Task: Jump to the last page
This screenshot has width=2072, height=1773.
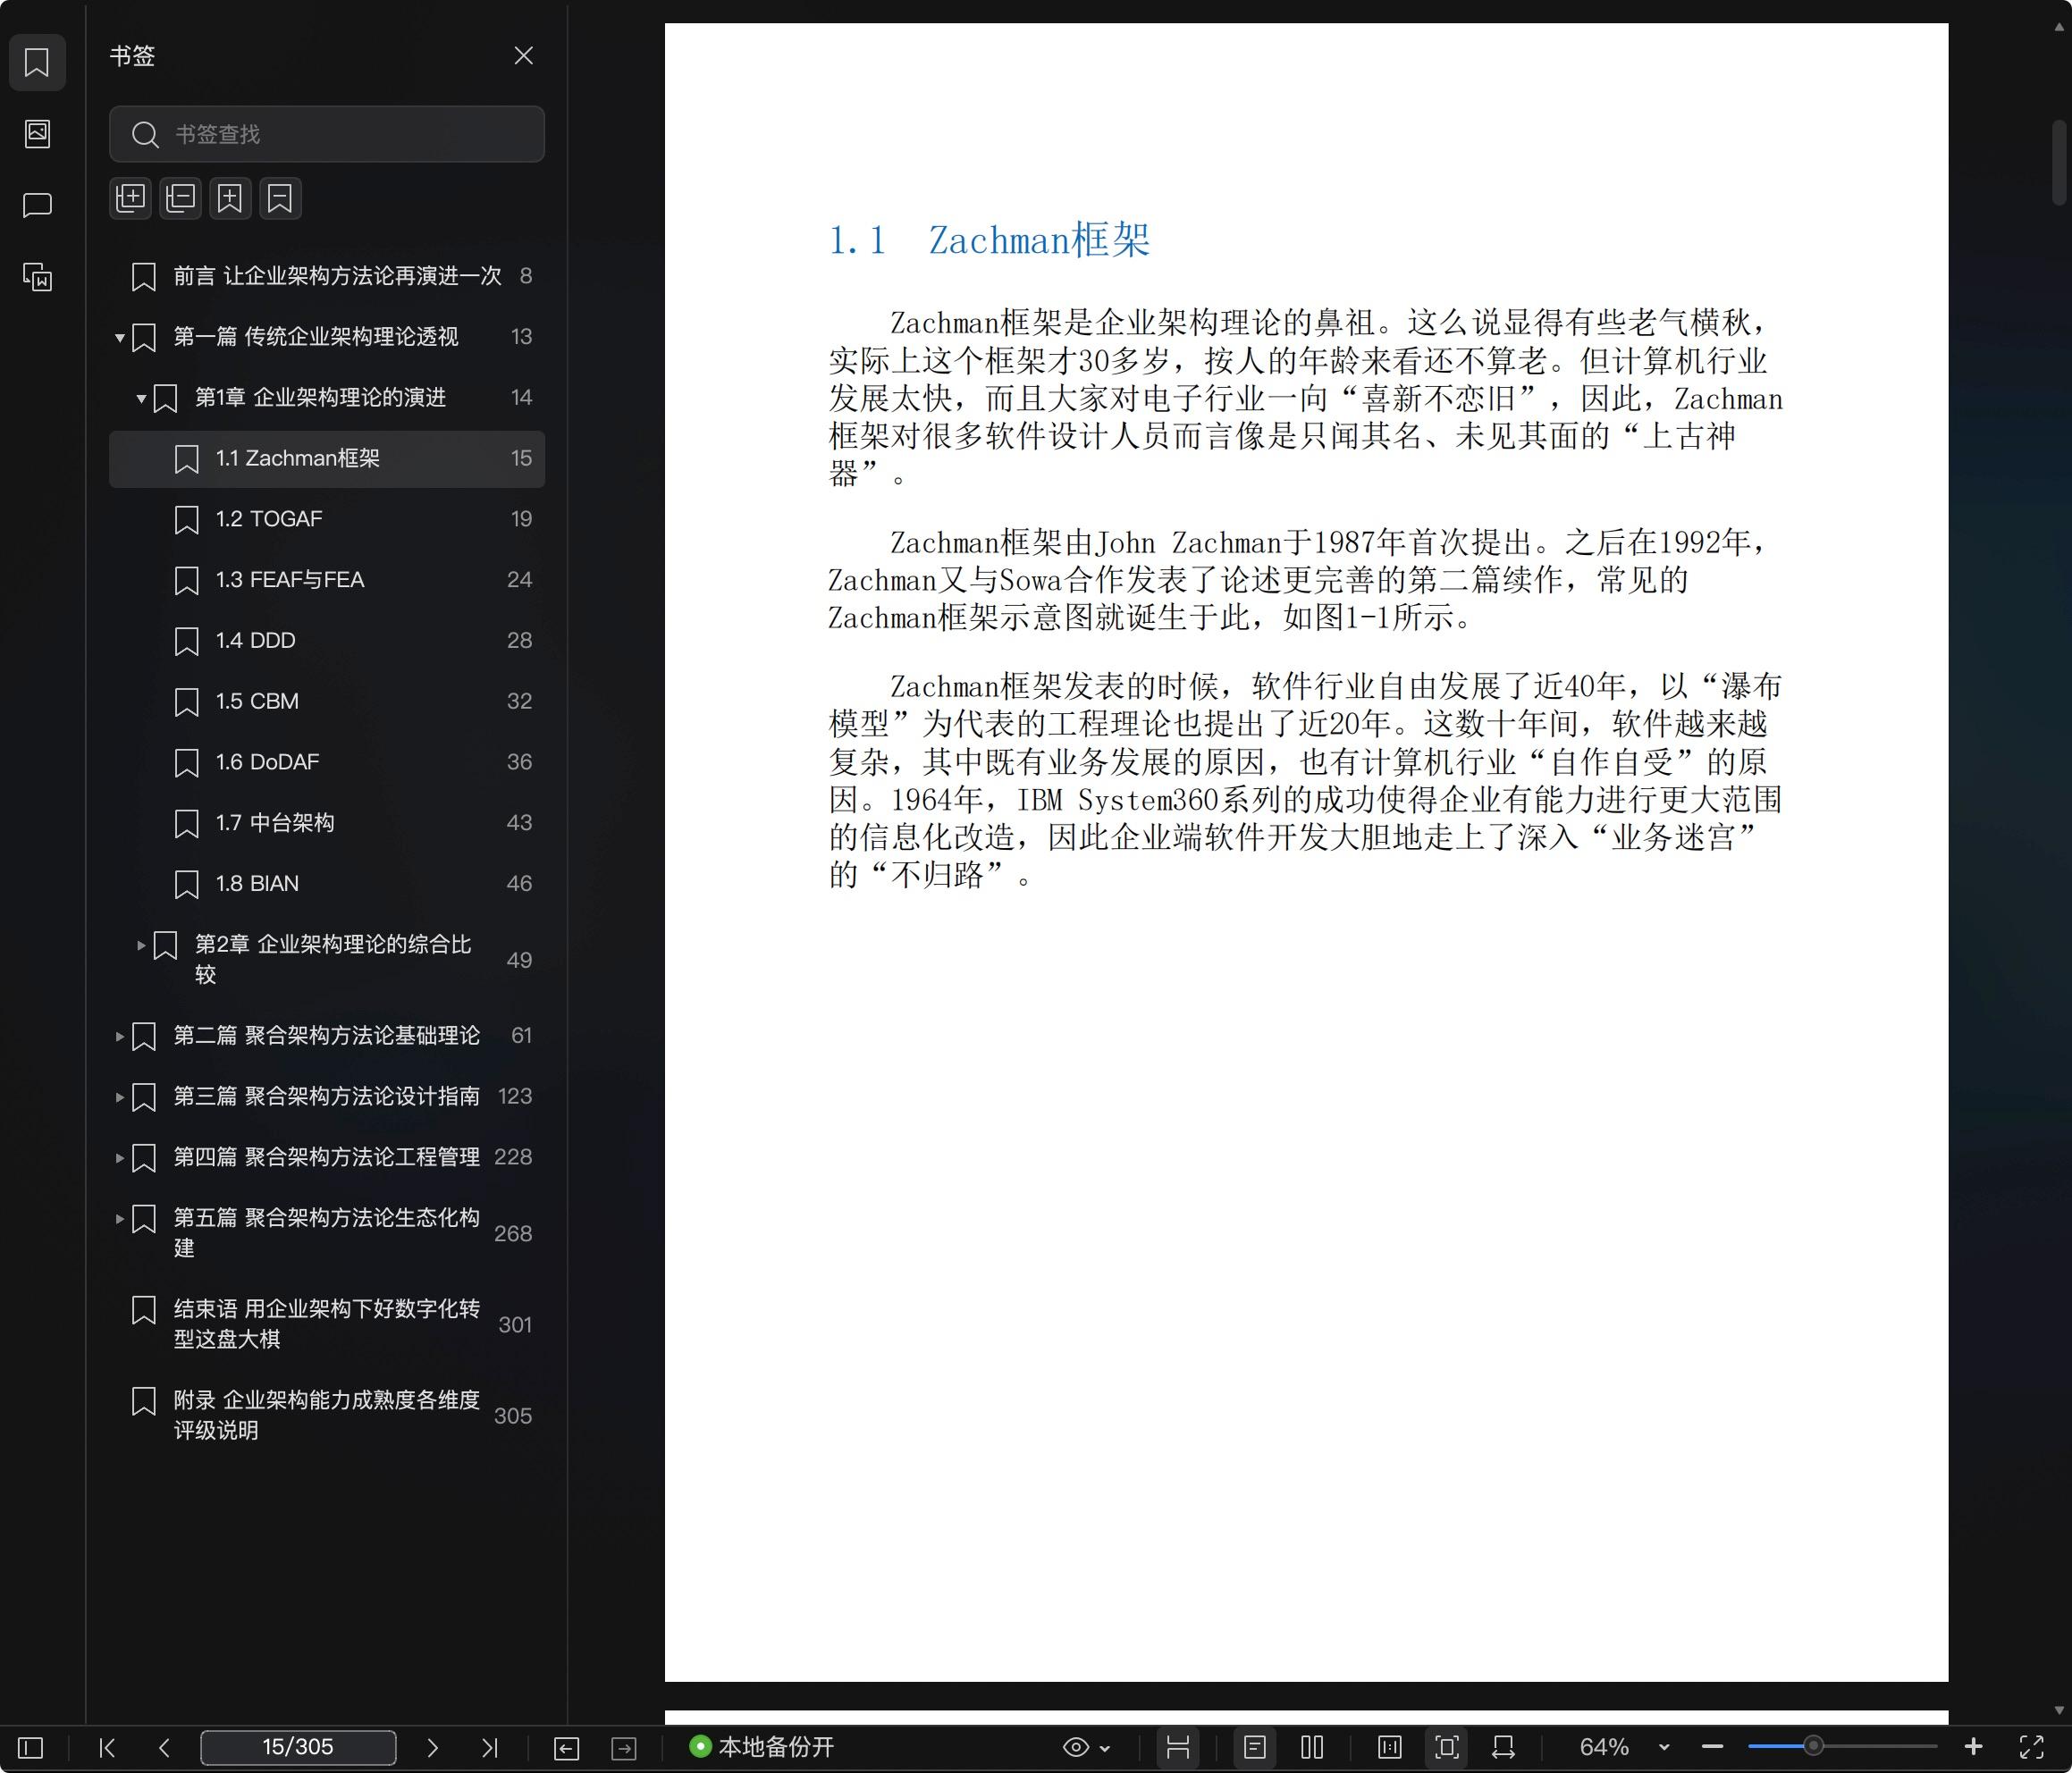Action: click(x=489, y=1747)
